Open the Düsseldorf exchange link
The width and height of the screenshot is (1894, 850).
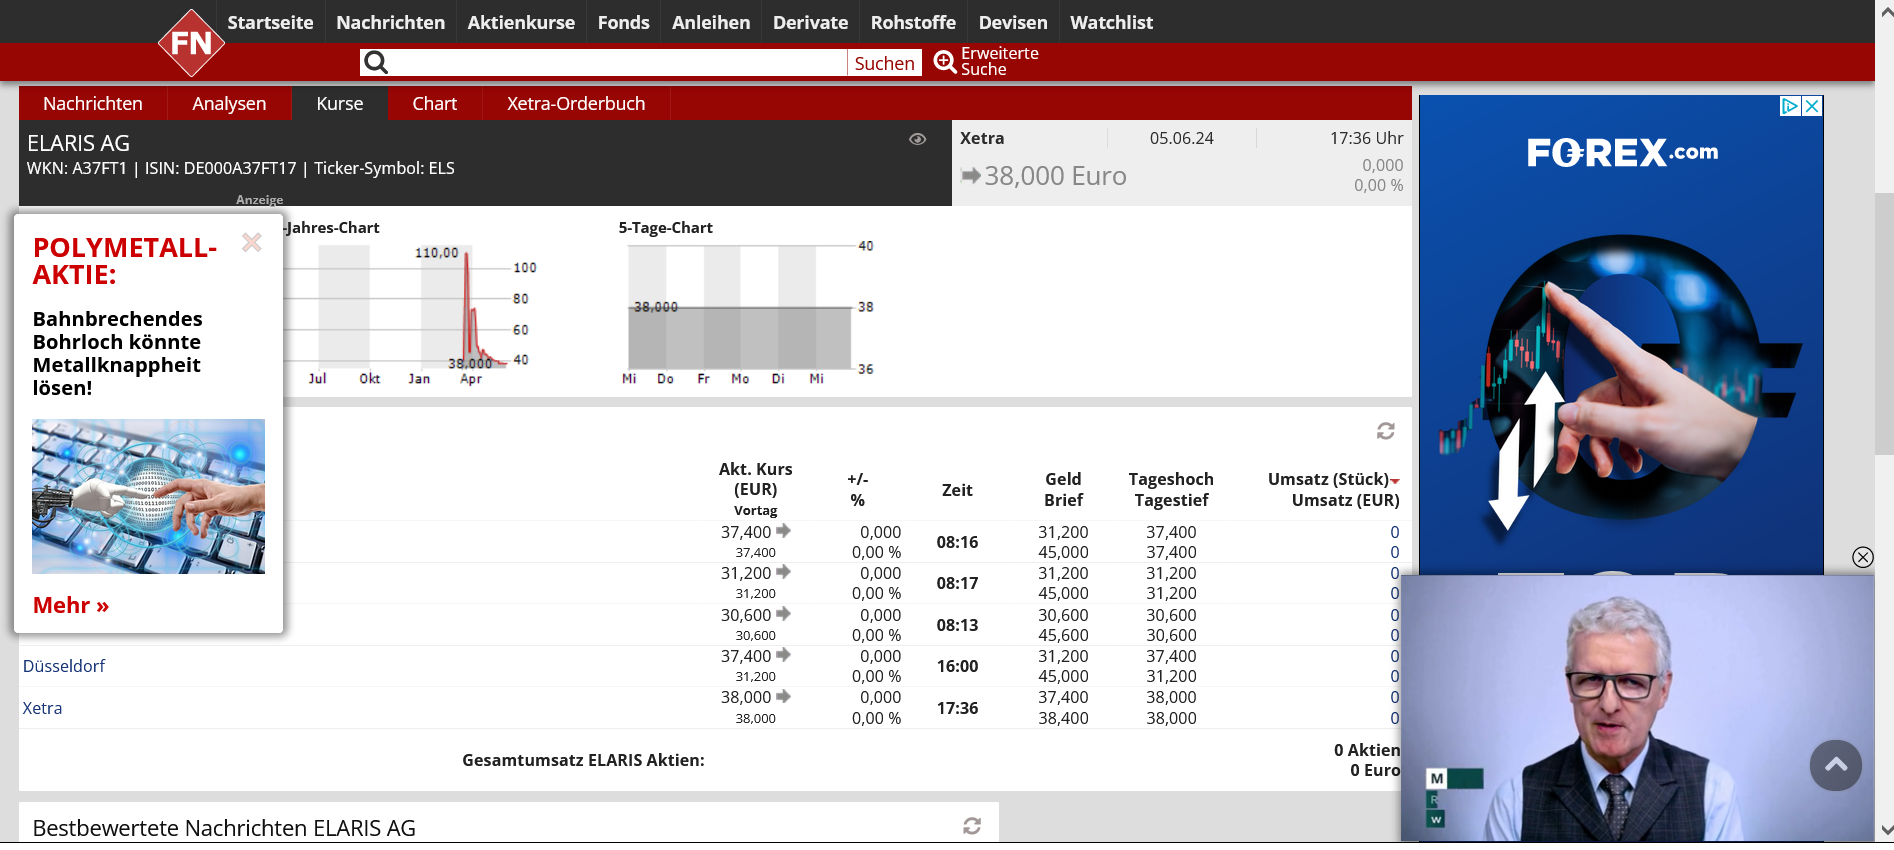[64, 666]
